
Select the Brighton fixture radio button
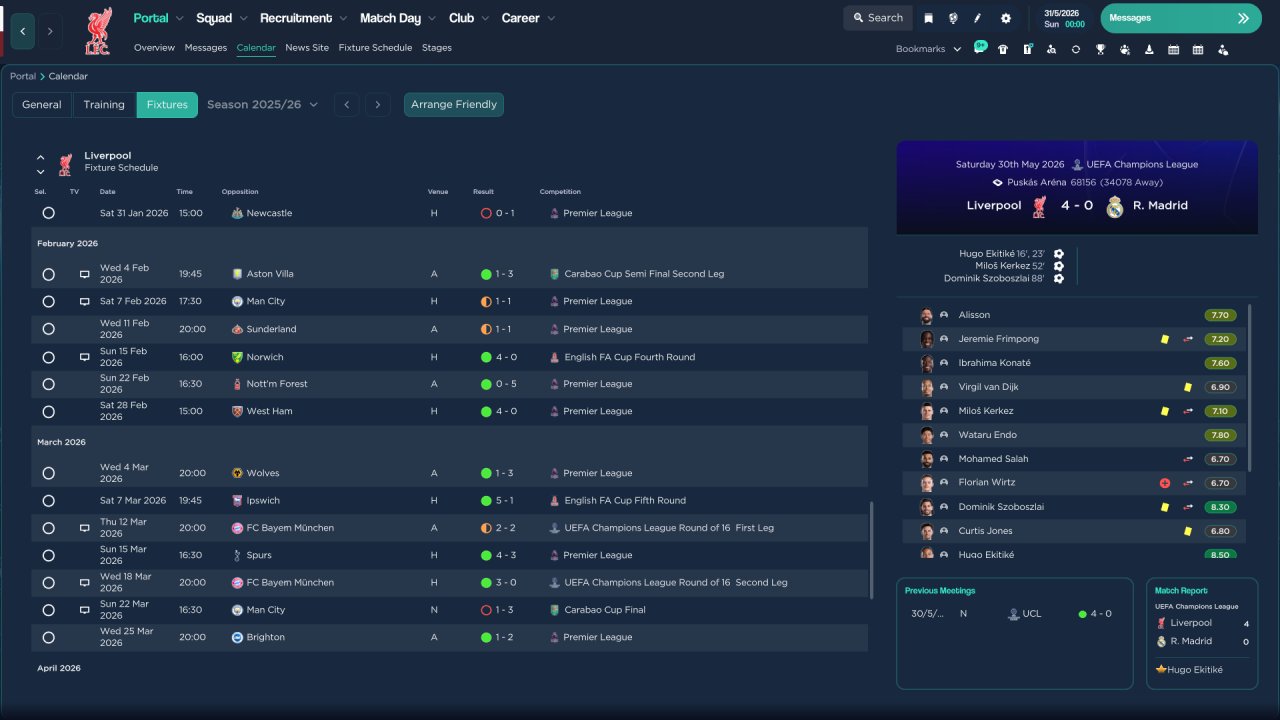click(x=48, y=637)
